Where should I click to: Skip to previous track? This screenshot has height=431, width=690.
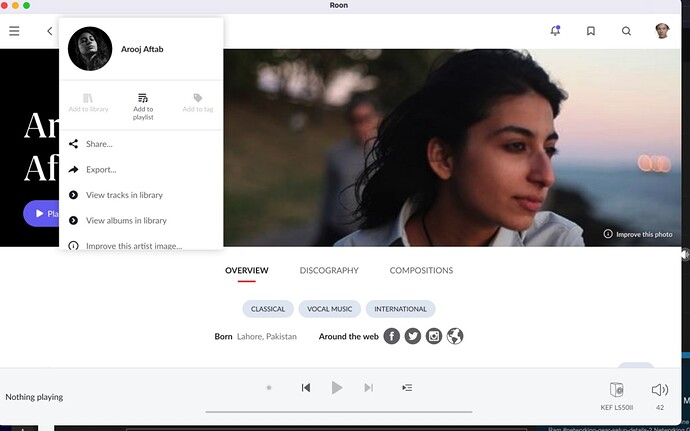point(306,387)
